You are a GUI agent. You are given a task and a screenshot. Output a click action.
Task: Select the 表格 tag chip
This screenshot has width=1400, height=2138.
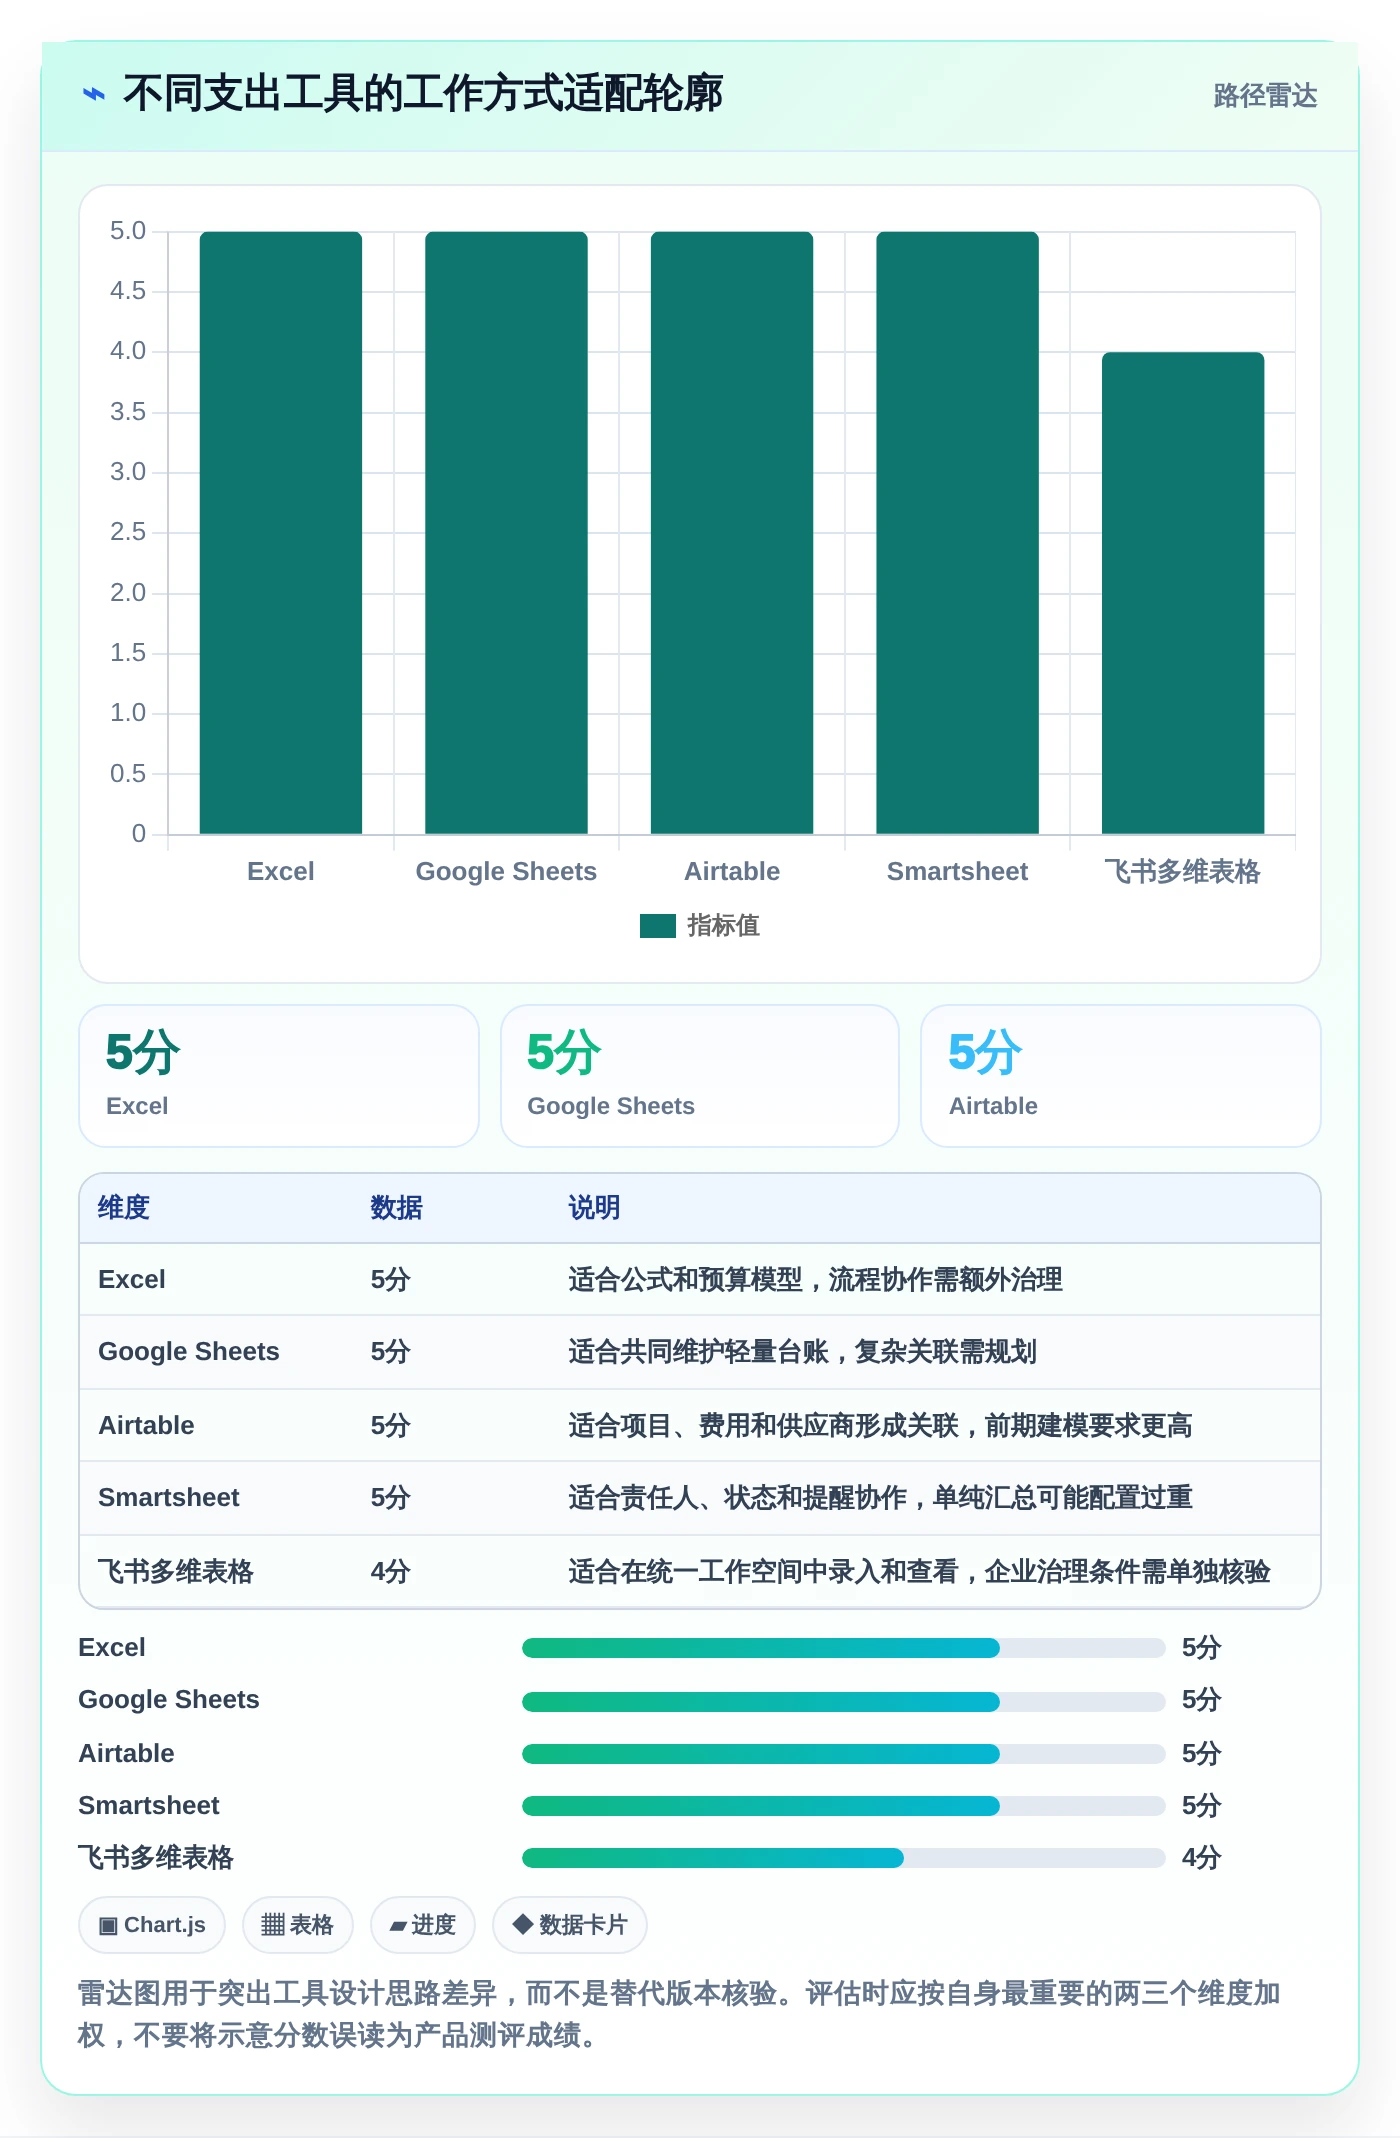[298, 1925]
